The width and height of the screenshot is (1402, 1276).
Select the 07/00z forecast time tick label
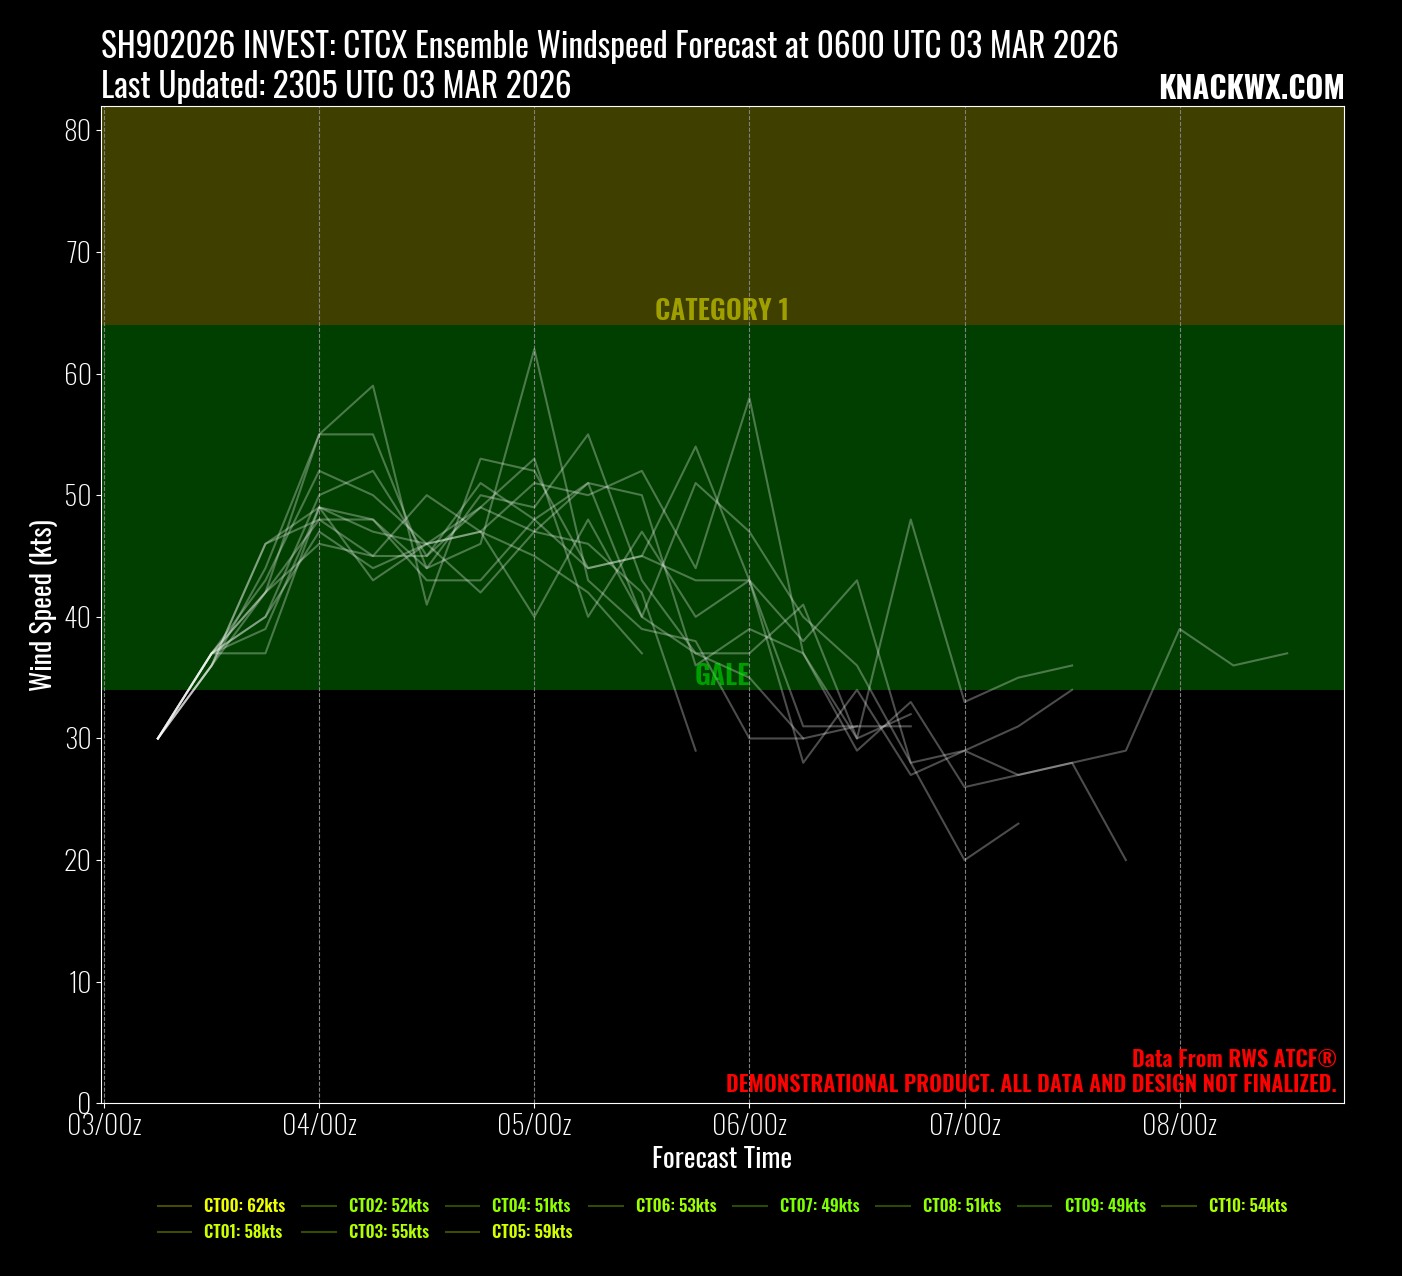point(965,1125)
